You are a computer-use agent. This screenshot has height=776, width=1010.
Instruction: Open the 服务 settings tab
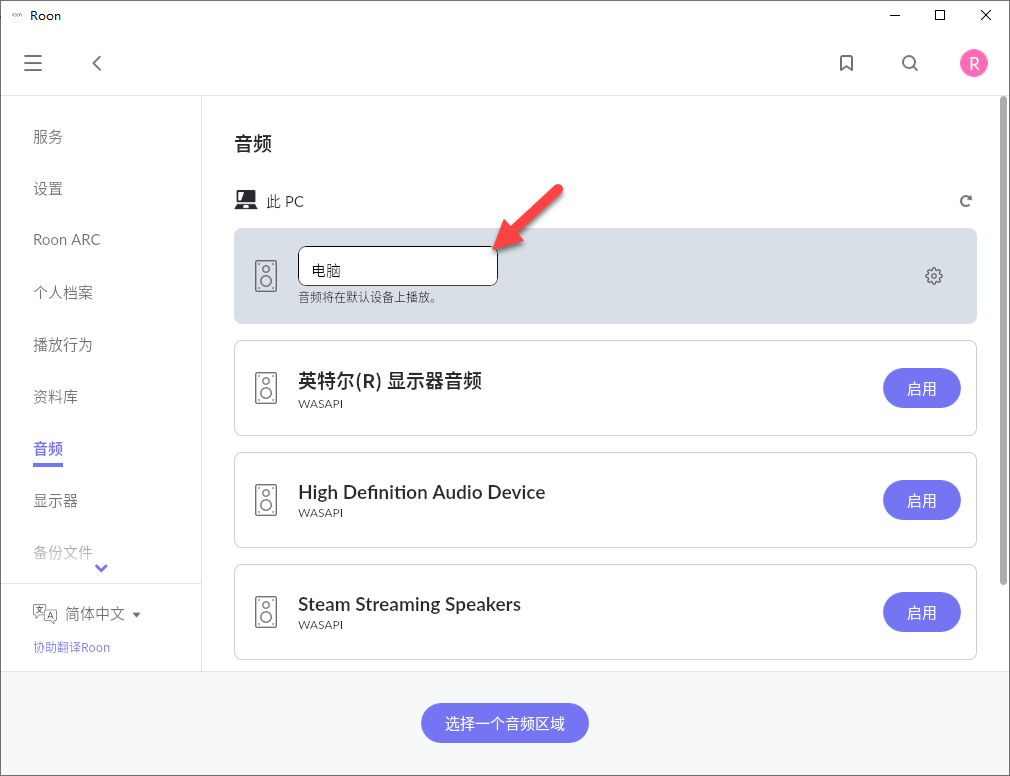click(48, 137)
